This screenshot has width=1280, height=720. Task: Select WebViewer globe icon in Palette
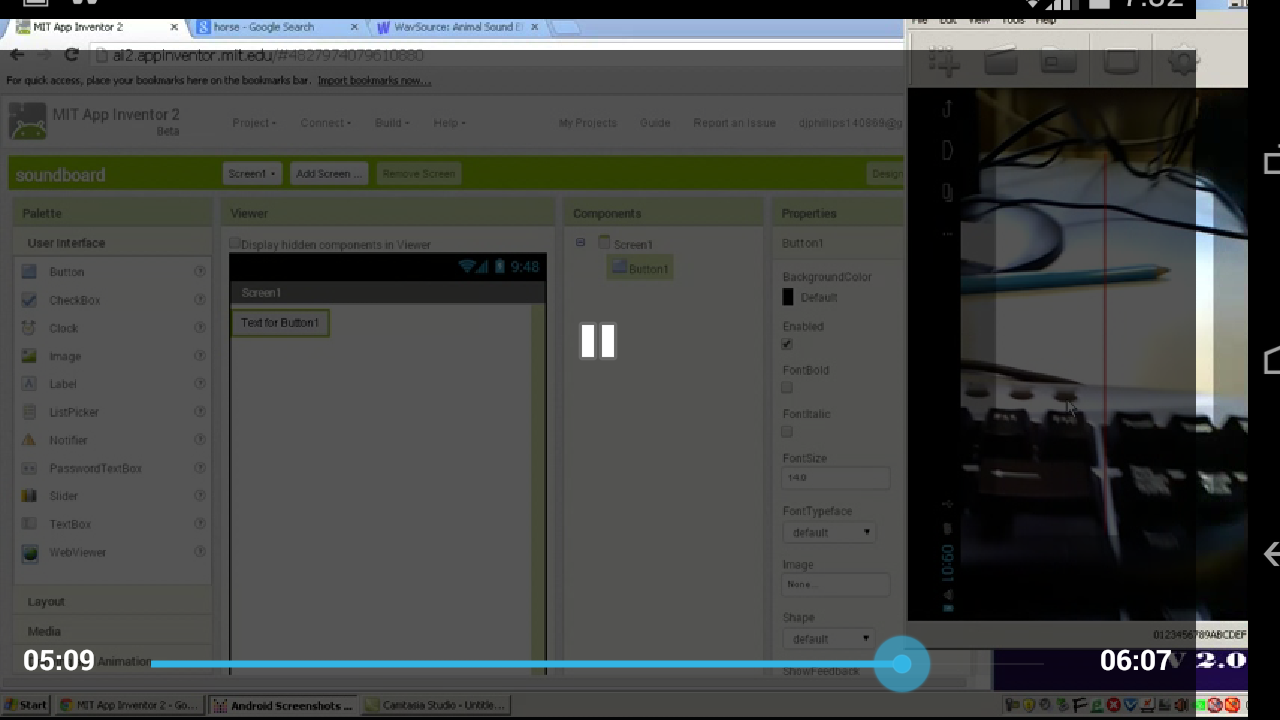tap(30, 553)
